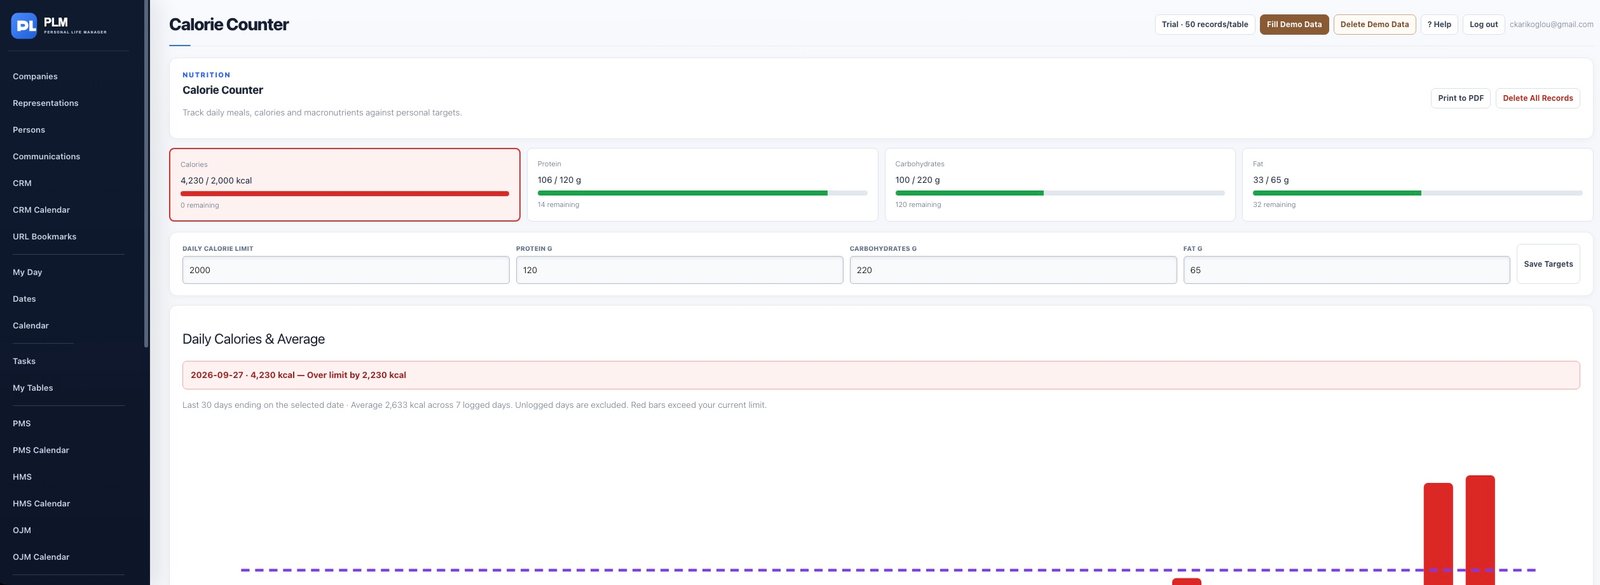Click the red Calories progress bar
Viewport: 1600px width, 585px height.
coord(345,193)
